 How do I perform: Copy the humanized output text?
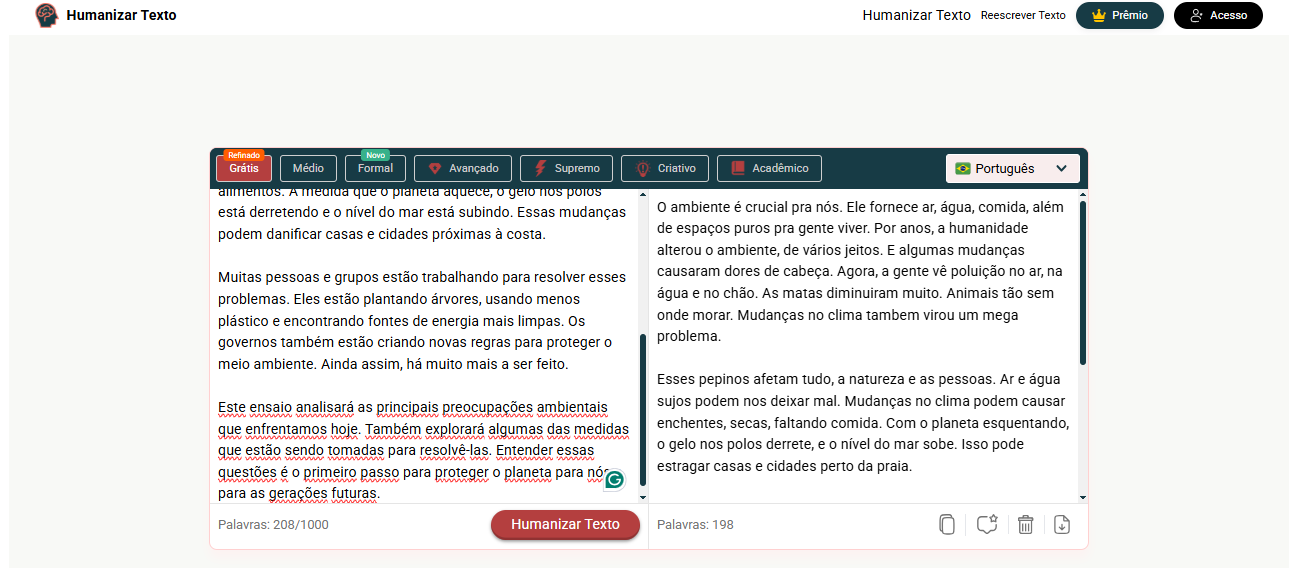coord(946,525)
